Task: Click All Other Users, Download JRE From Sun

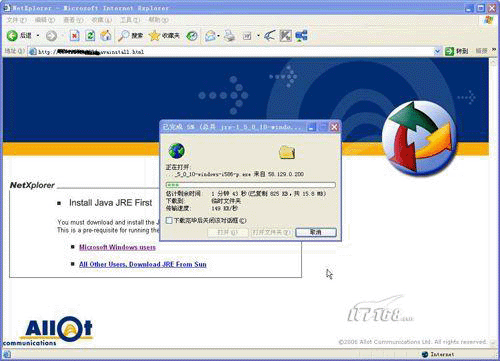Action: click(143, 264)
